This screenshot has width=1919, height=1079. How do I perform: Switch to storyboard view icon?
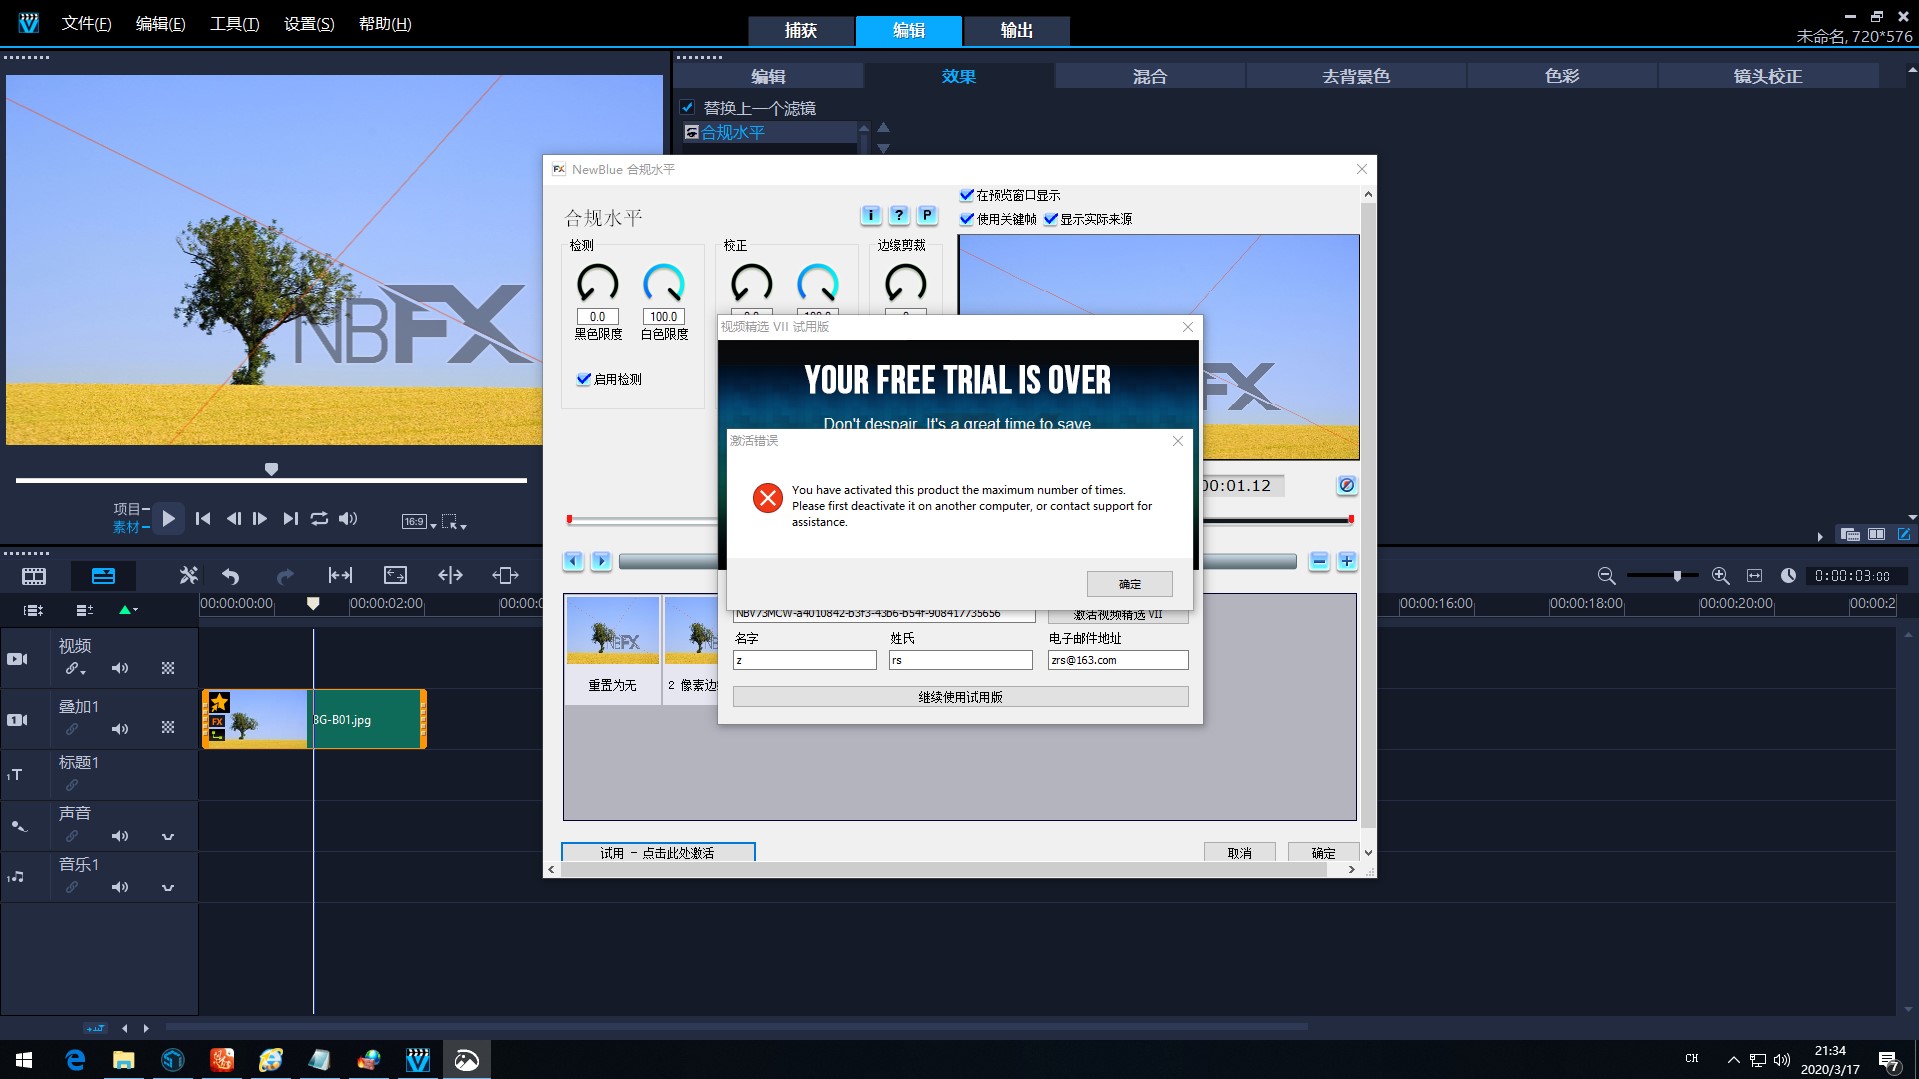click(x=34, y=575)
